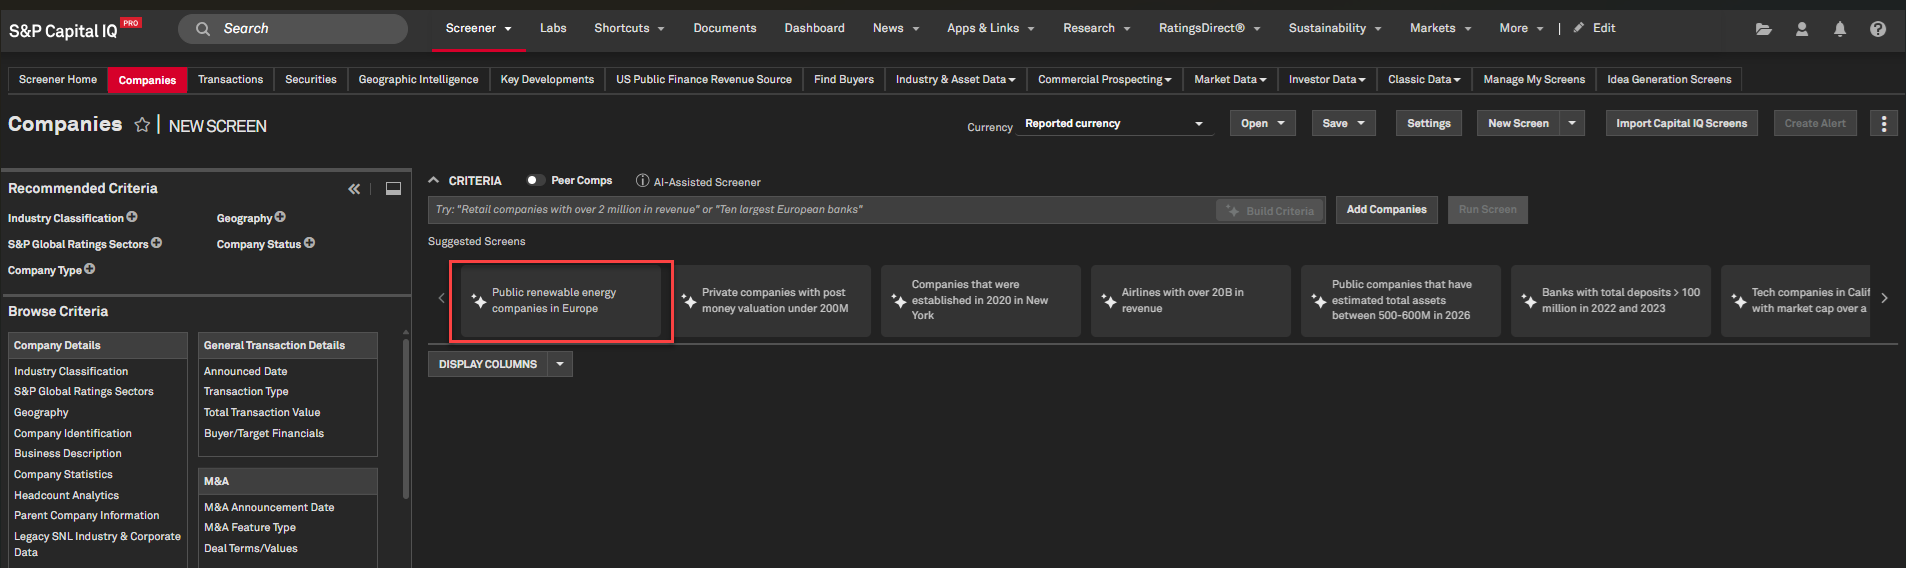The width and height of the screenshot is (1906, 568).
Task: Click Import Capital IQ Screens button
Action: tap(1681, 124)
